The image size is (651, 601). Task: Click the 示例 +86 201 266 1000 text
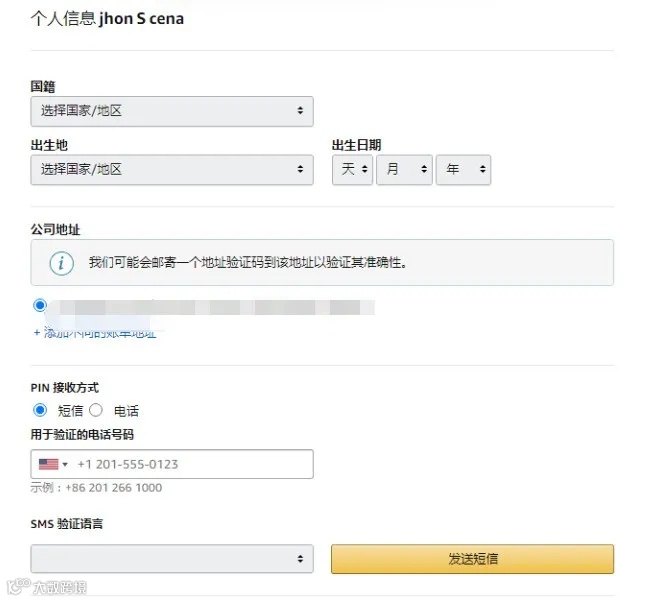coord(96,488)
